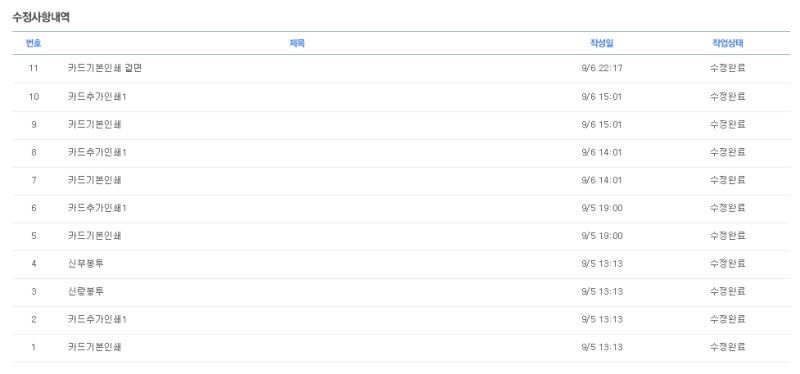Click the '수정사항내역' heading
Screen dimensions: 800x374
(x=41, y=17)
